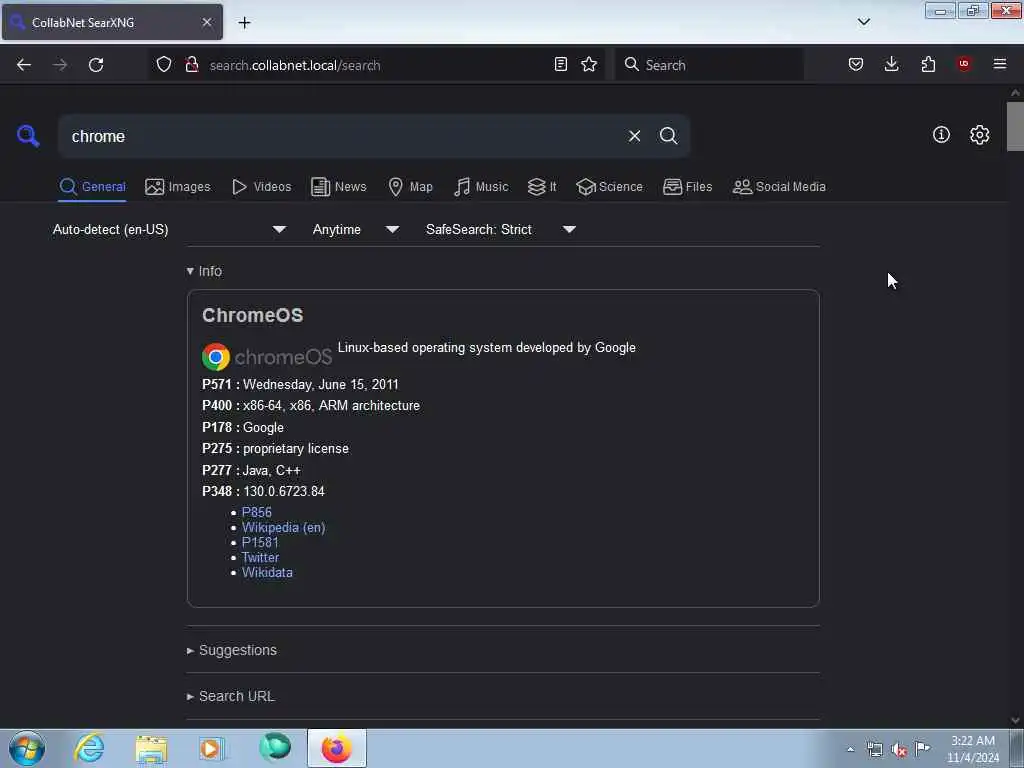Screen dimensions: 1024x768
Task: Bookmark this page with star
Action: click(x=589, y=64)
